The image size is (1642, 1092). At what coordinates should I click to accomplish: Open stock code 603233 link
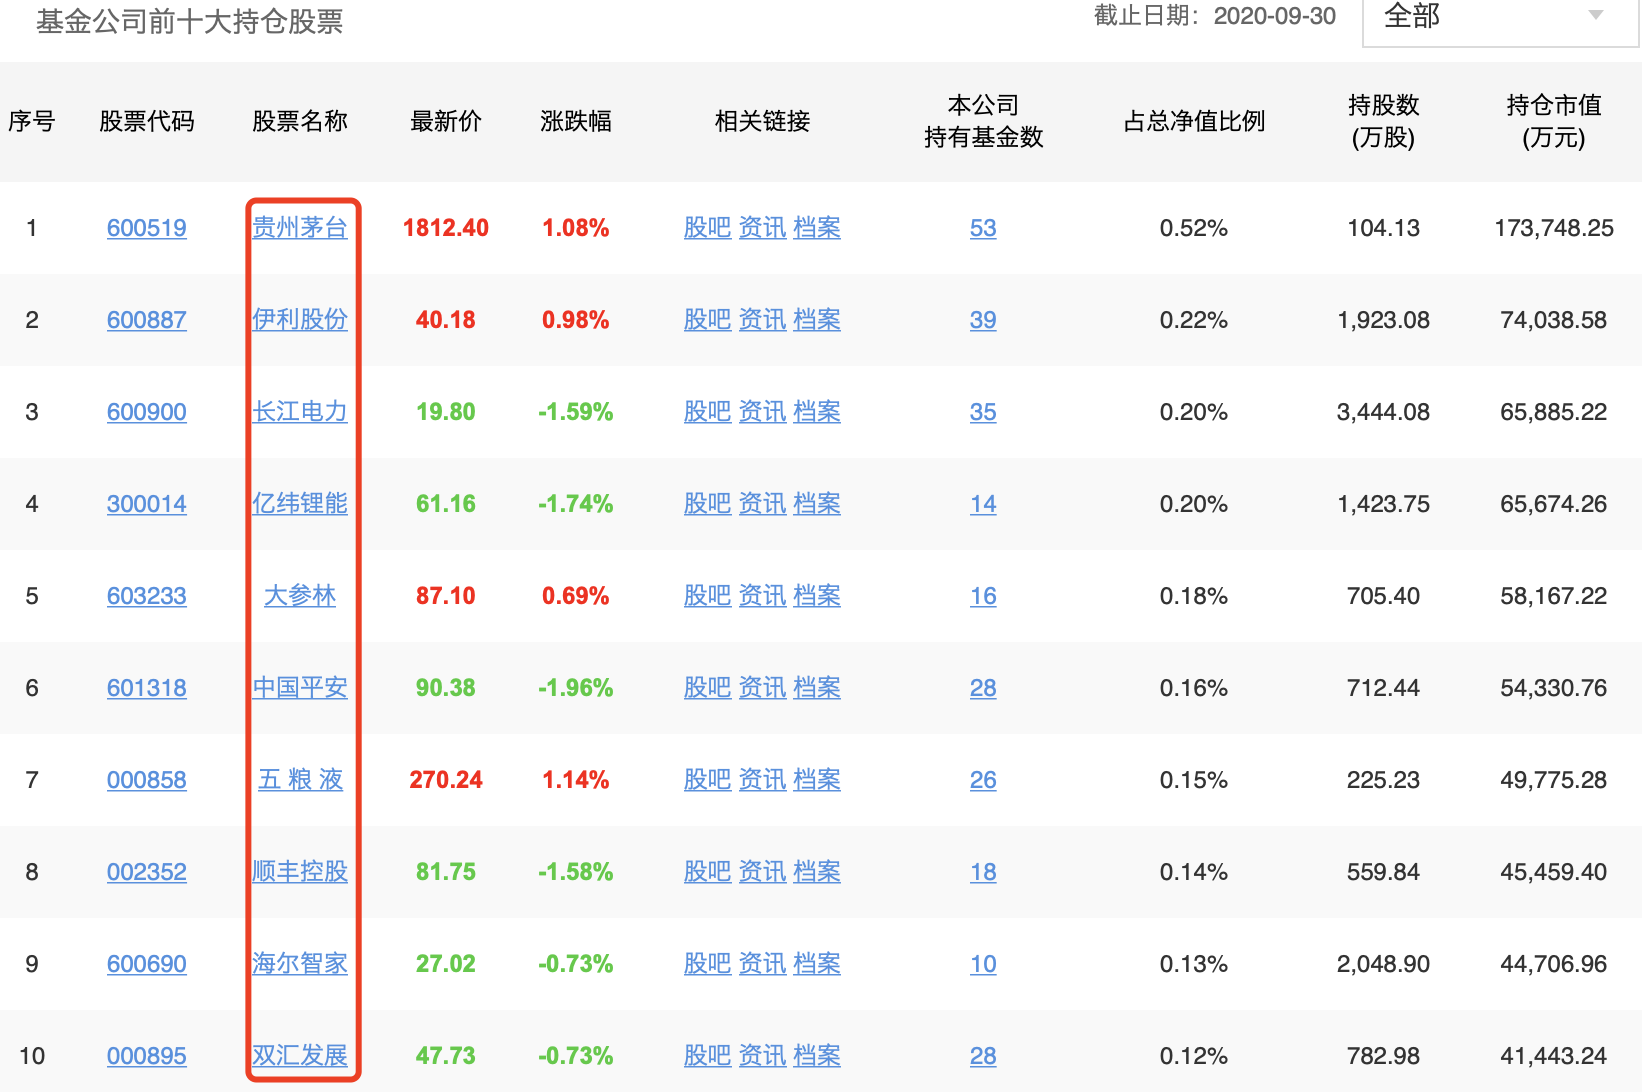(147, 596)
